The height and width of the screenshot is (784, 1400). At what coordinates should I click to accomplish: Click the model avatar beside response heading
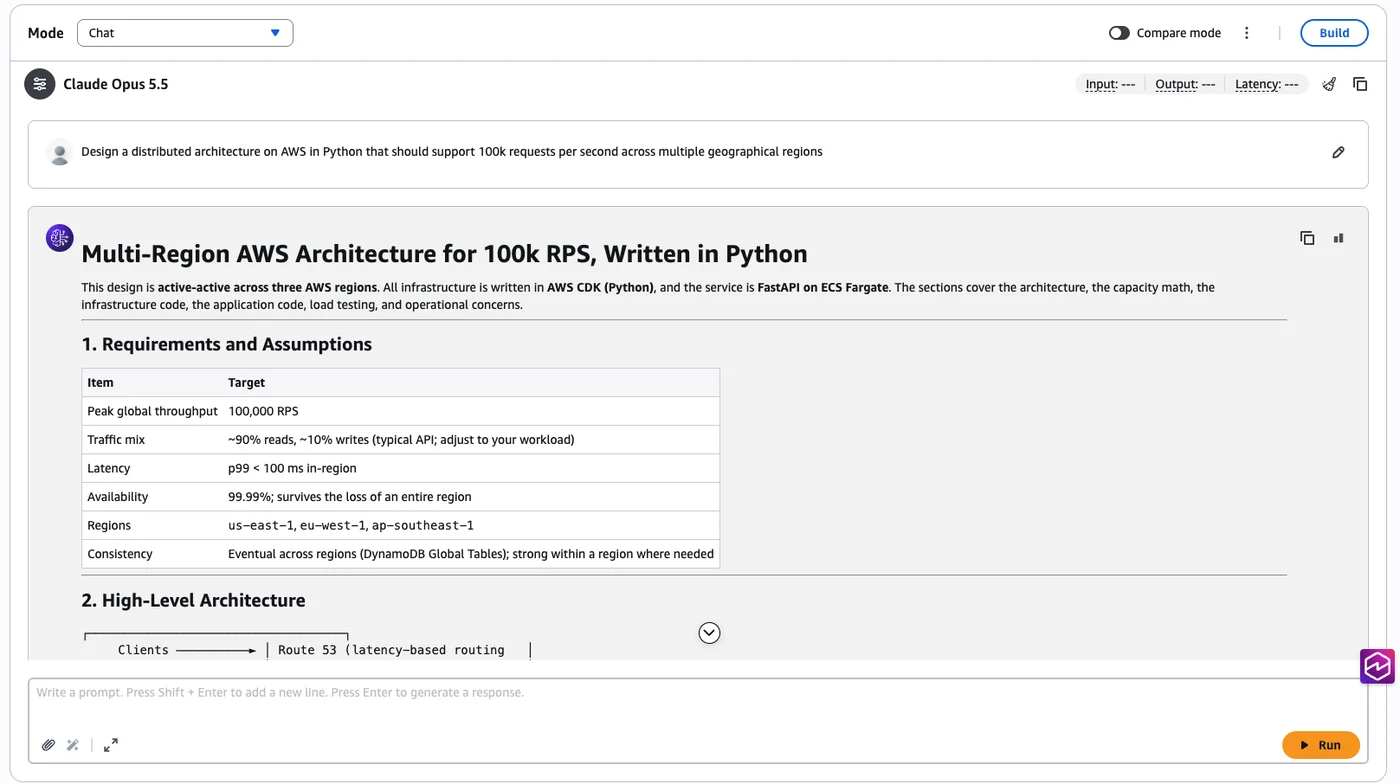(x=60, y=238)
